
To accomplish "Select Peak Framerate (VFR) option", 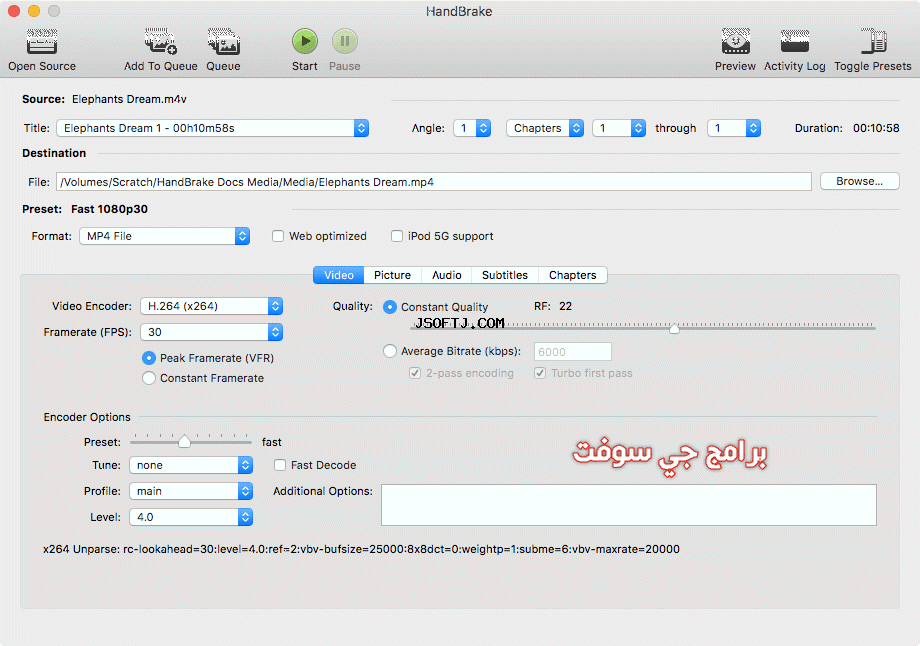I will 149,358.
